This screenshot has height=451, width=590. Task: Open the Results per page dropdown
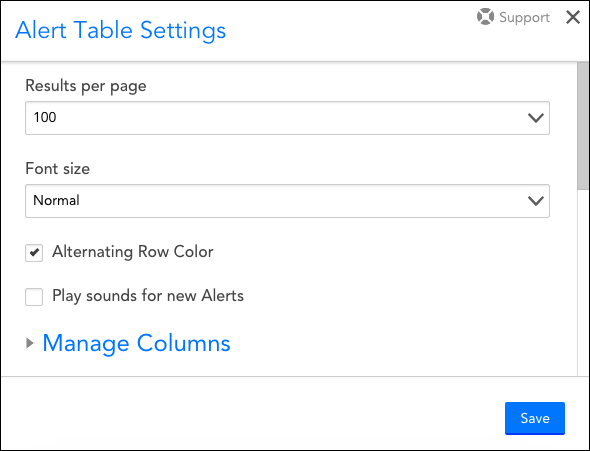pyautogui.click(x=287, y=118)
